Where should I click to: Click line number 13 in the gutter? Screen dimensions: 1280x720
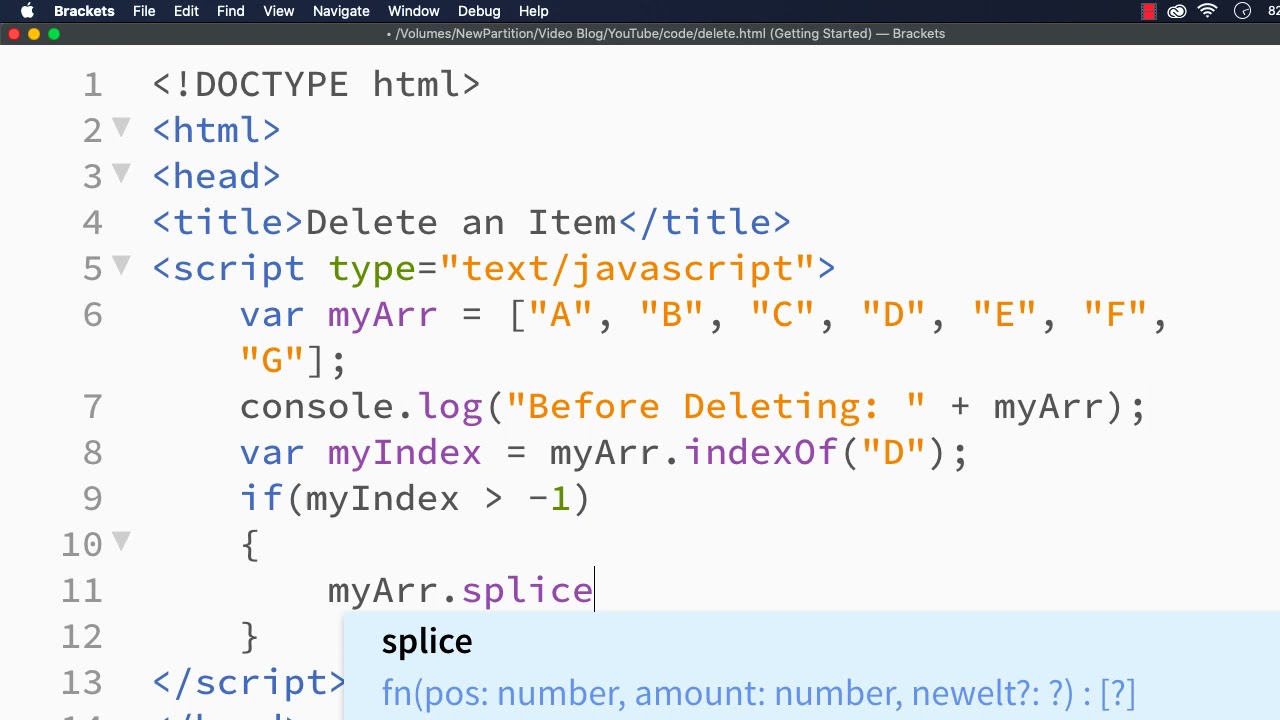(82, 683)
